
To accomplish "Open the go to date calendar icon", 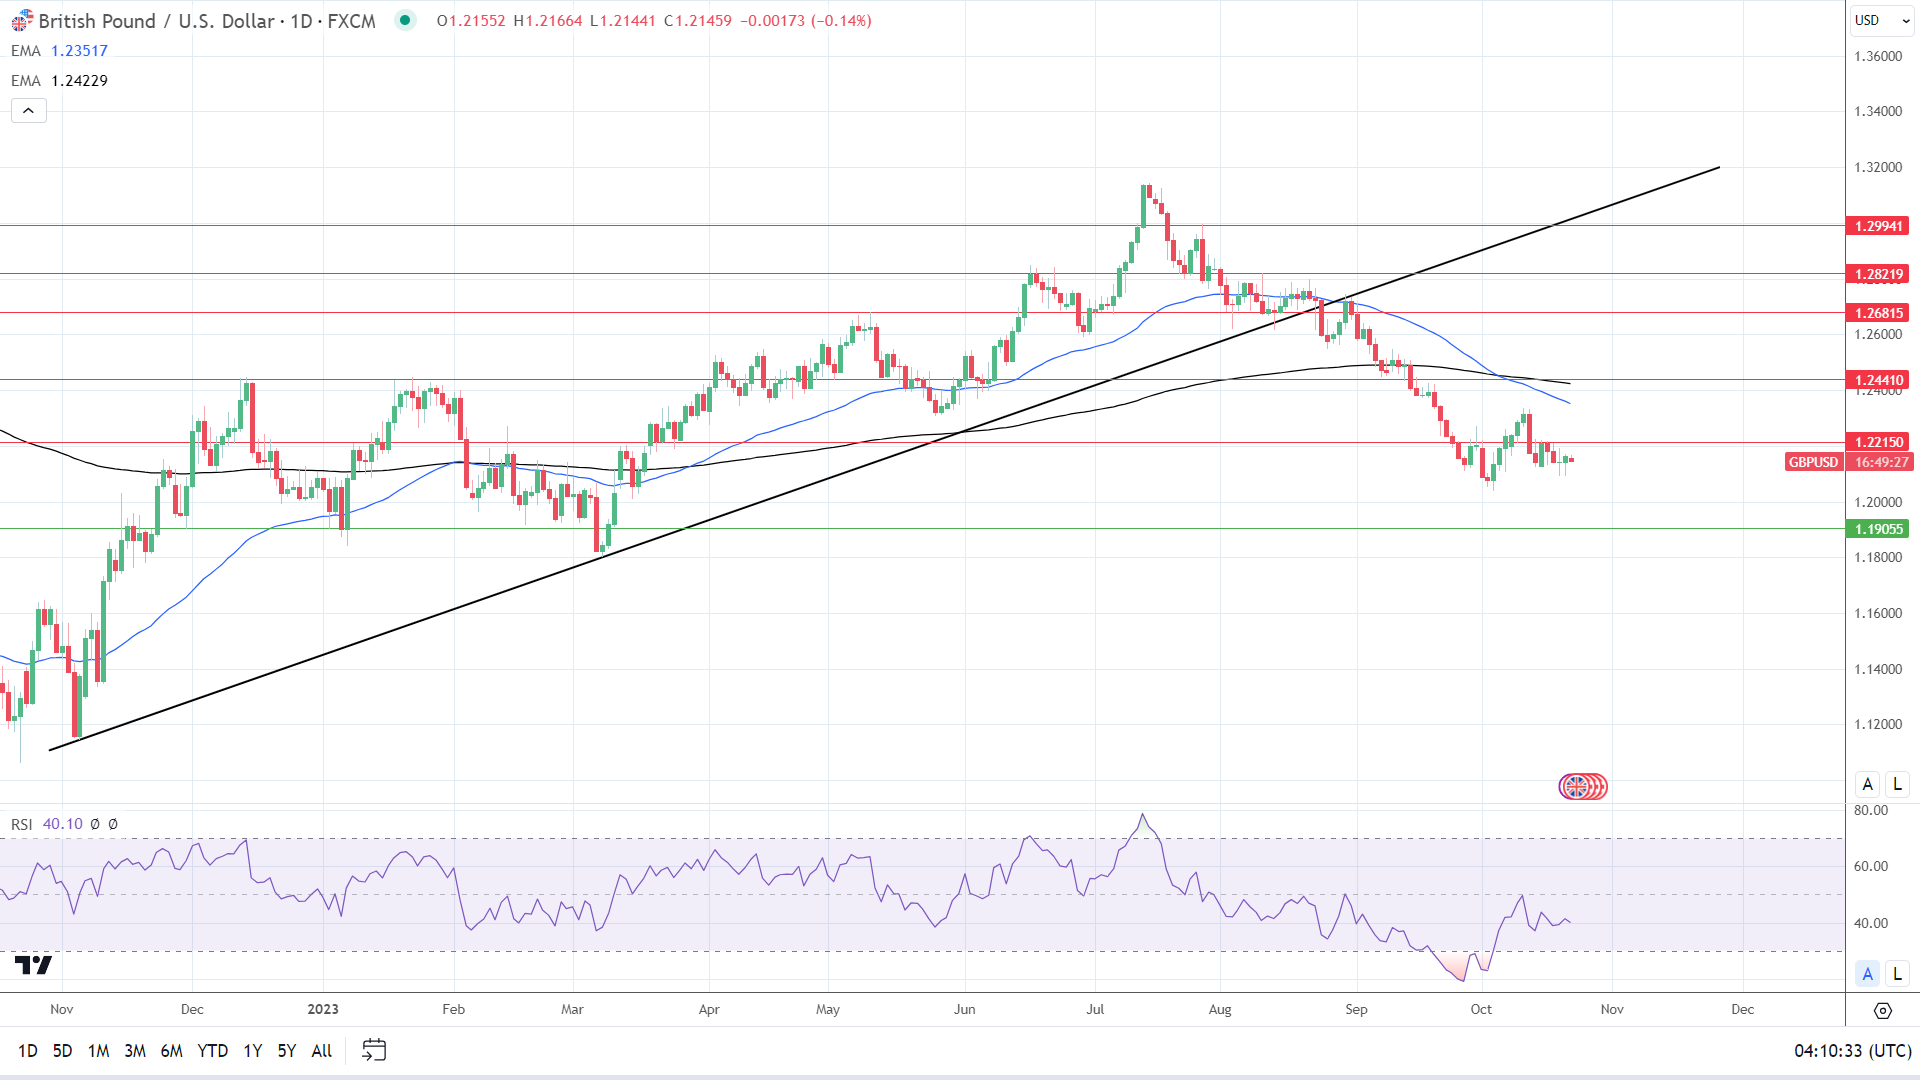I will [x=374, y=1050].
